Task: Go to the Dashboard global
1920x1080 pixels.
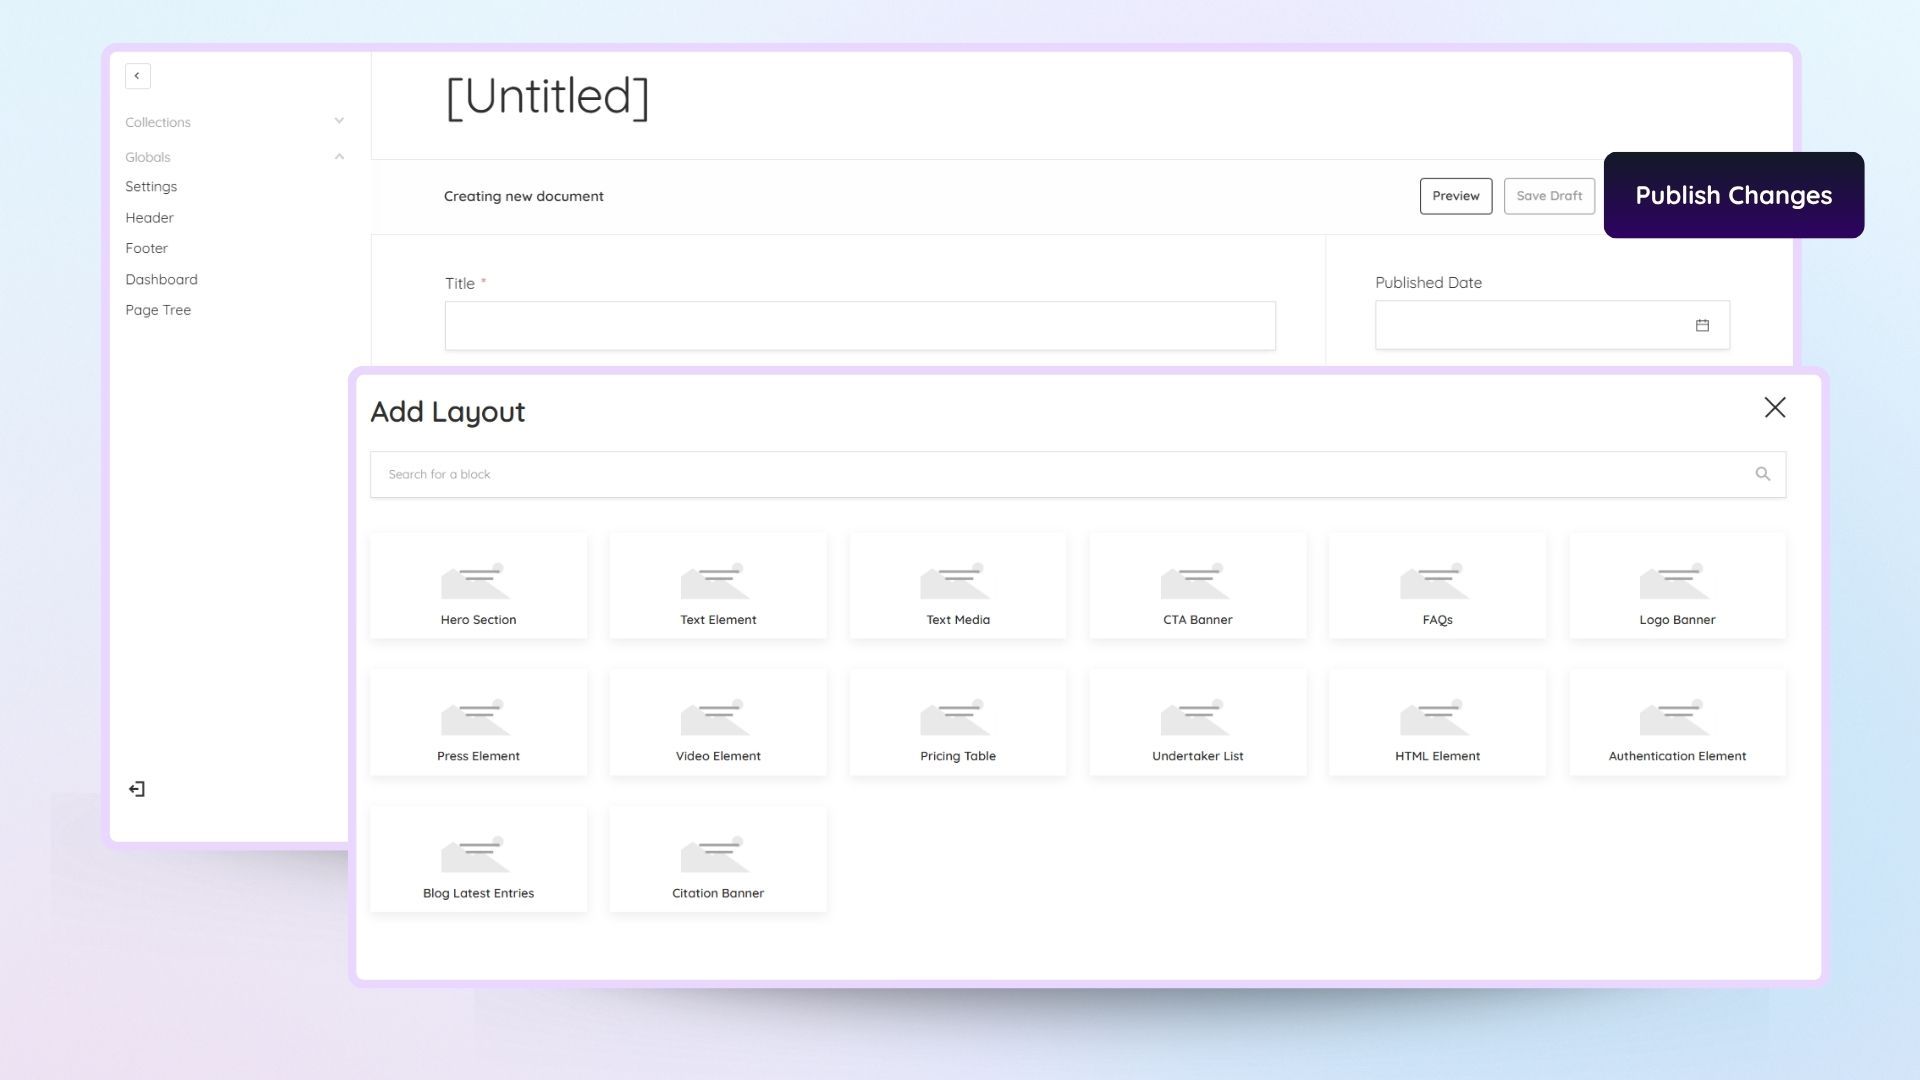Action: coord(161,279)
